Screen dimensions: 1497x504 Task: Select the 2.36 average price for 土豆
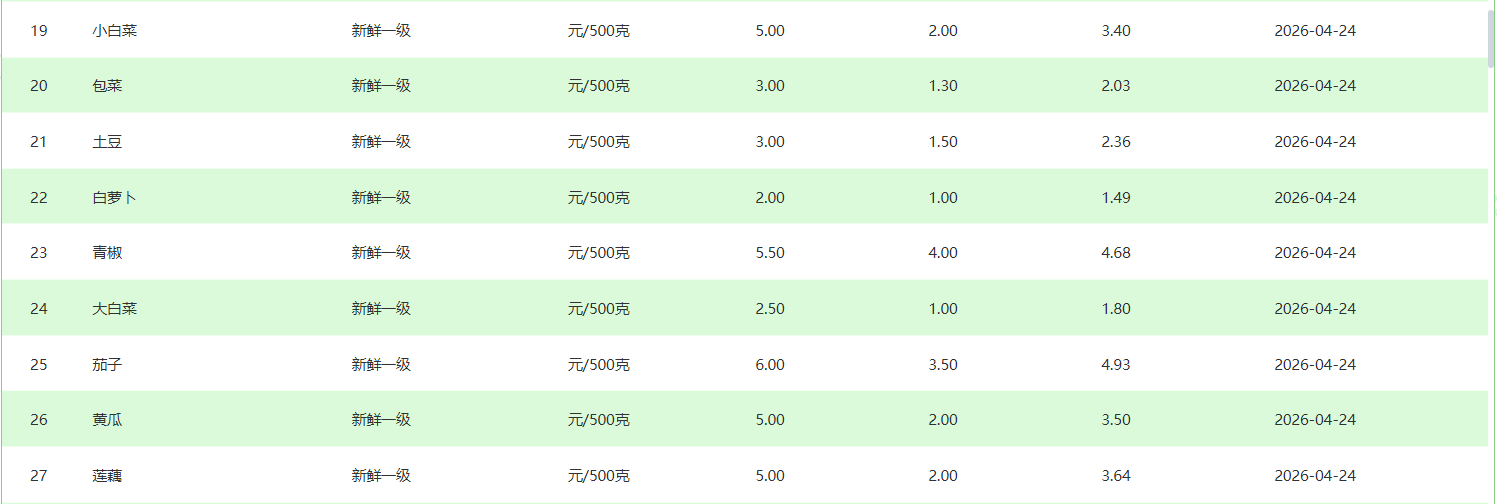click(1115, 142)
